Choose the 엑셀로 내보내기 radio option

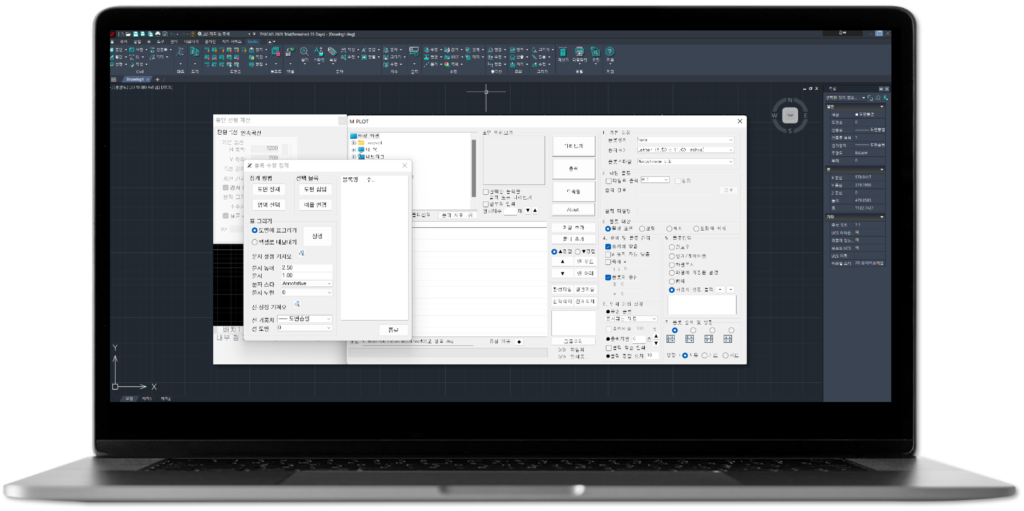click(255, 242)
